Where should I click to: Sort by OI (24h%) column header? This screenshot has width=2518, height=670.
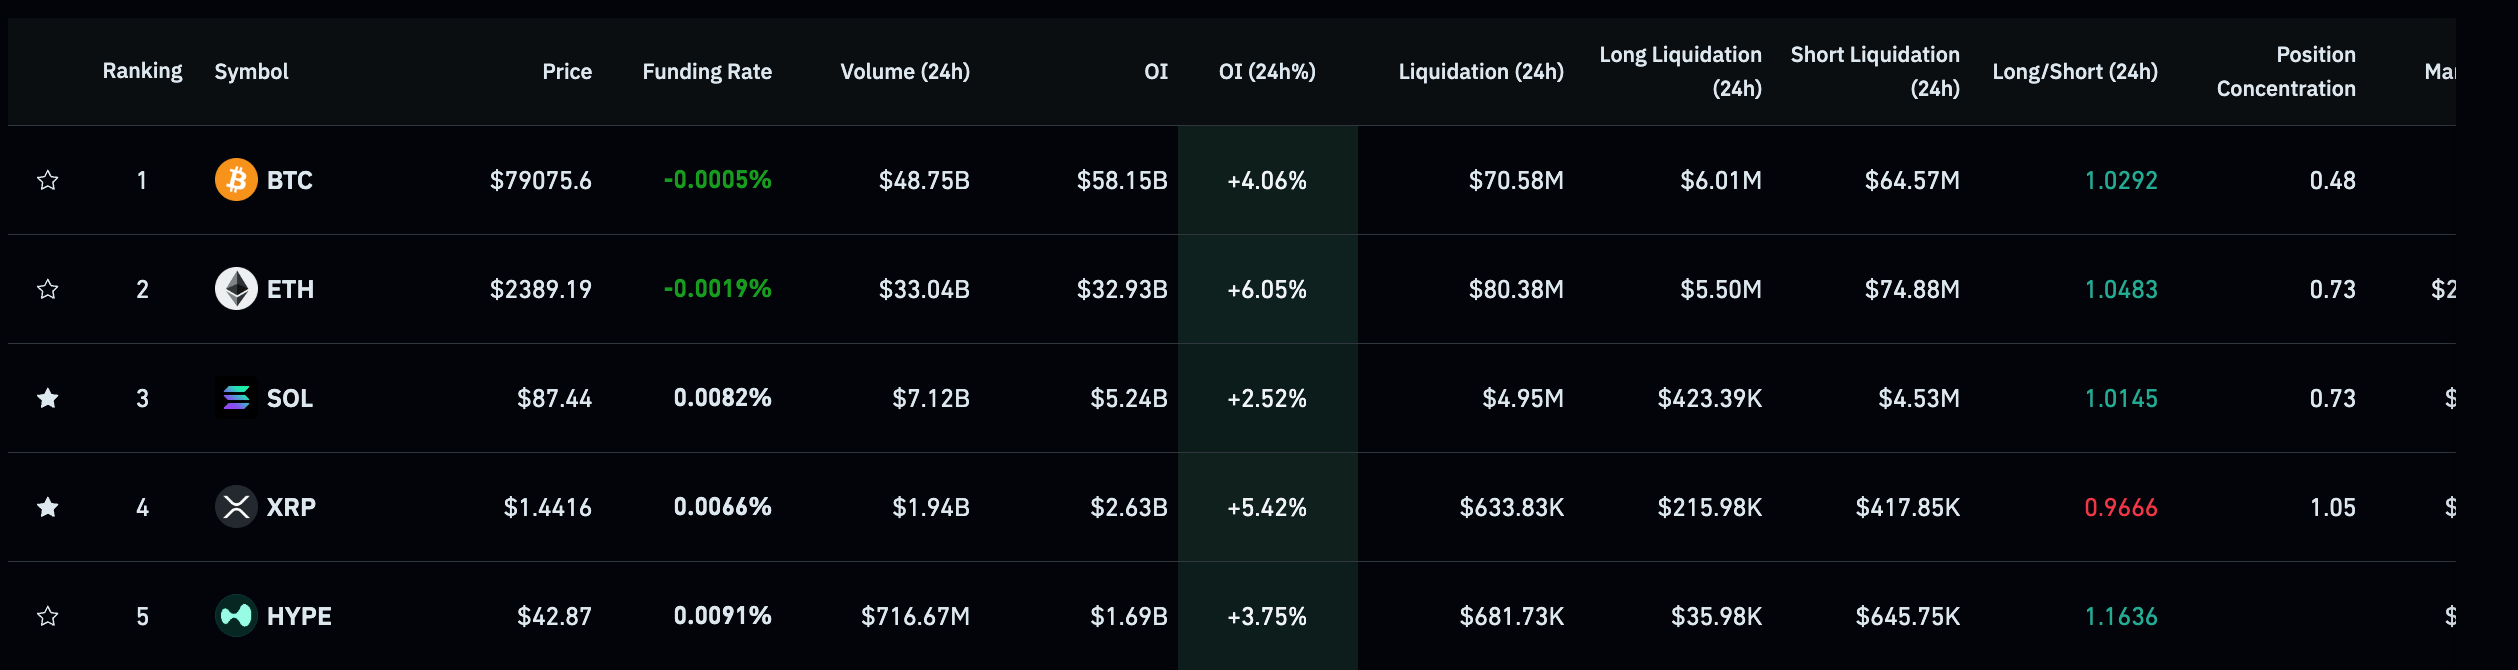point(1266,72)
